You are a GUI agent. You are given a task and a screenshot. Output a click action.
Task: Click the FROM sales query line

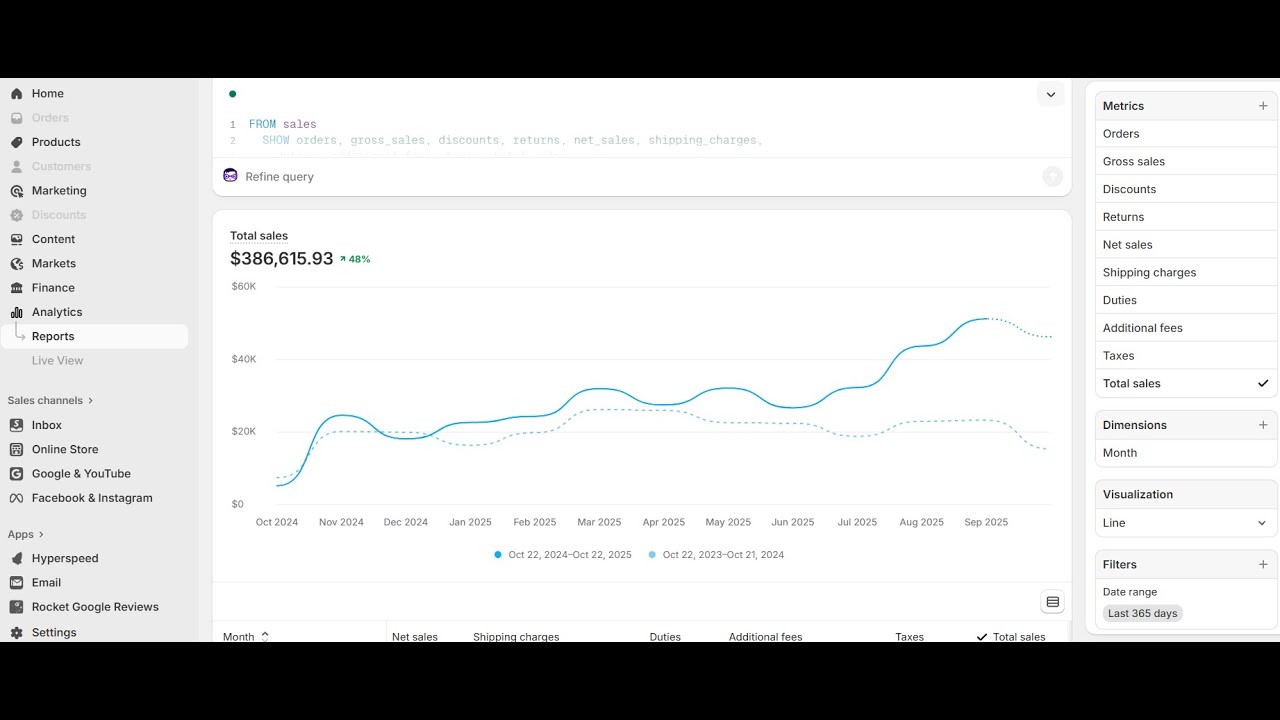point(283,125)
